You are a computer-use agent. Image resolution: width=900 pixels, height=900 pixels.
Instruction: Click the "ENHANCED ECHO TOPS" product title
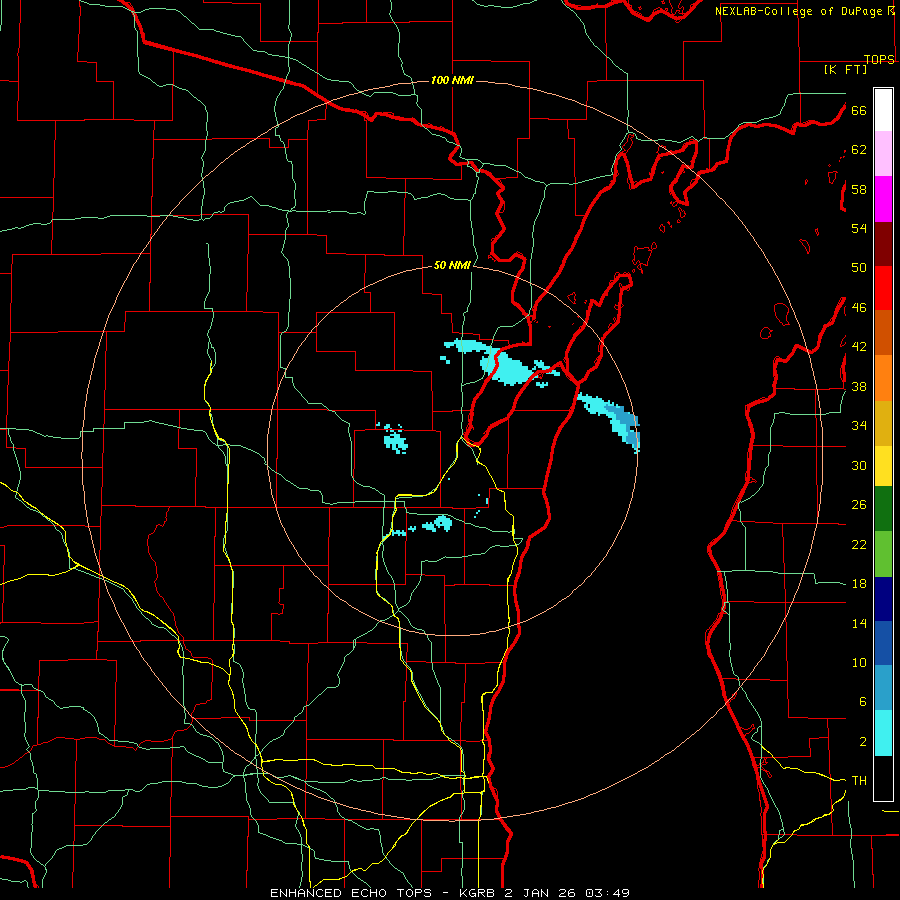tap(351, 893)
